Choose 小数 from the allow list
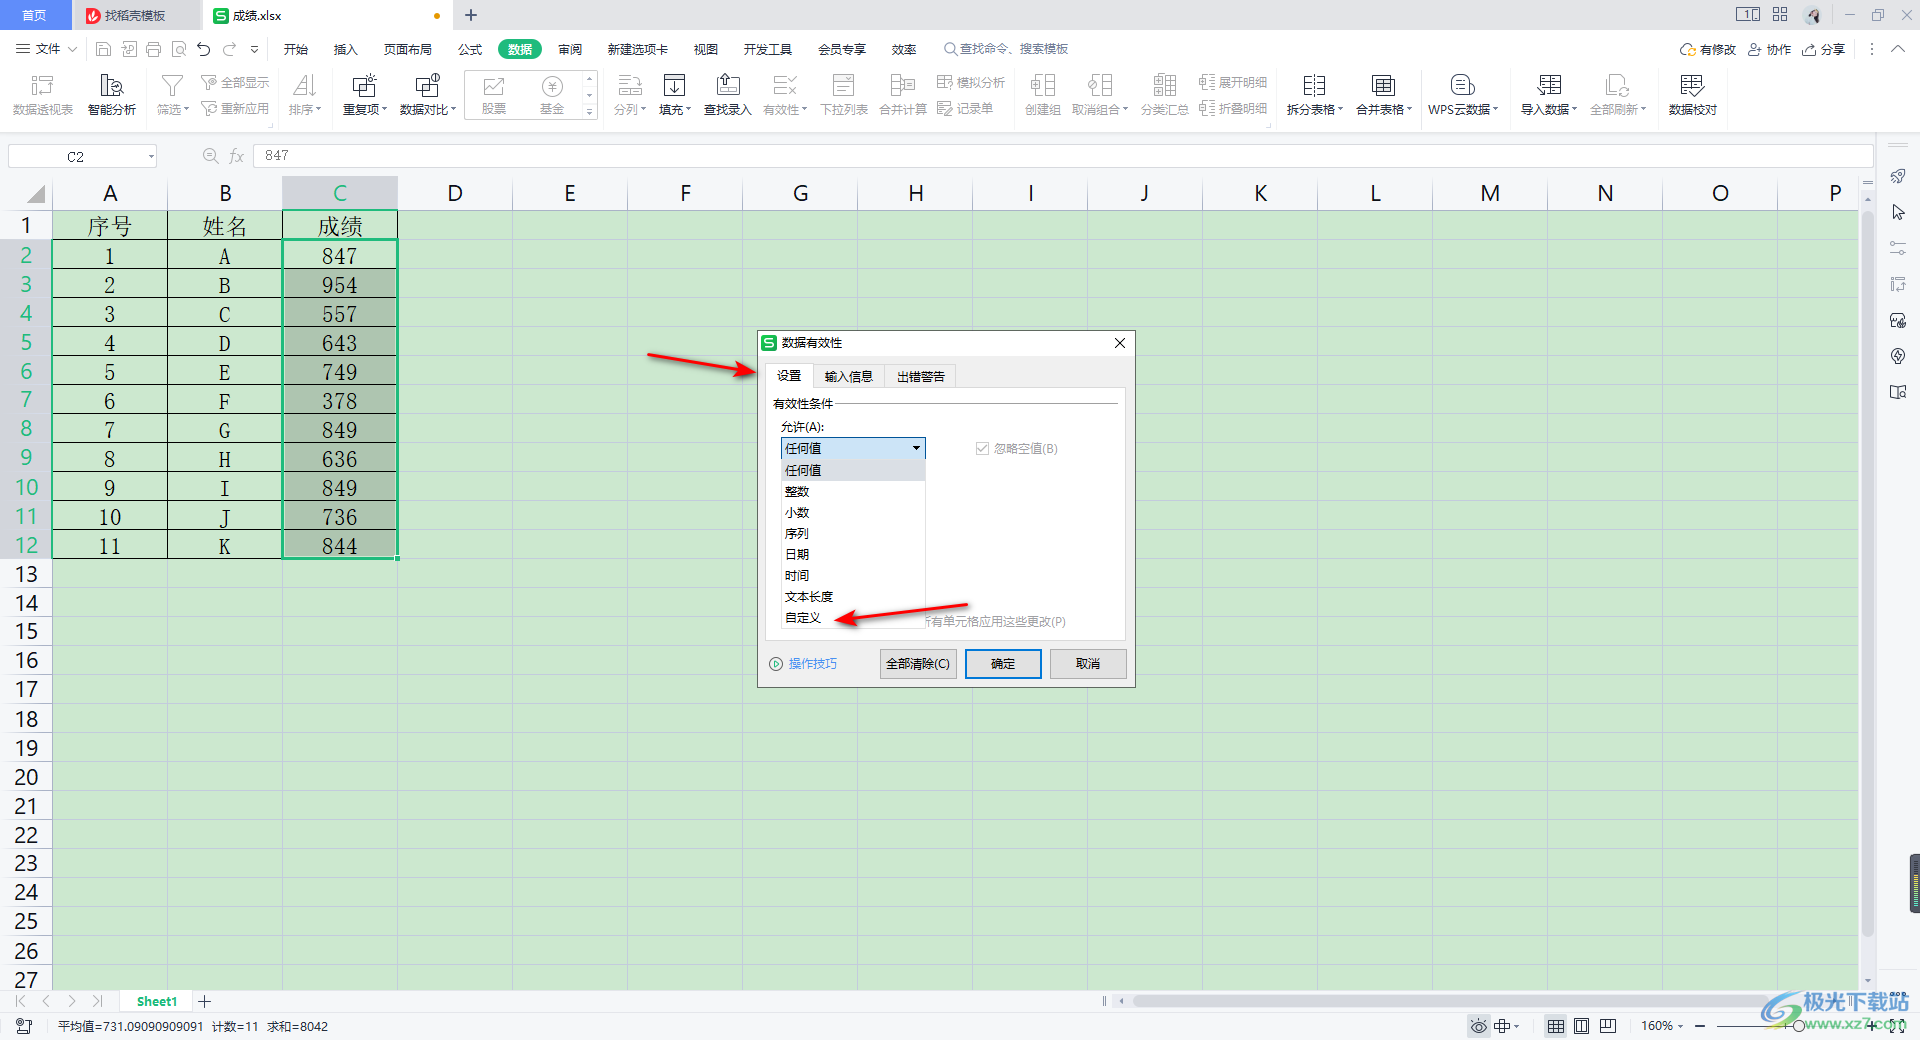 [x=853, y=512]
